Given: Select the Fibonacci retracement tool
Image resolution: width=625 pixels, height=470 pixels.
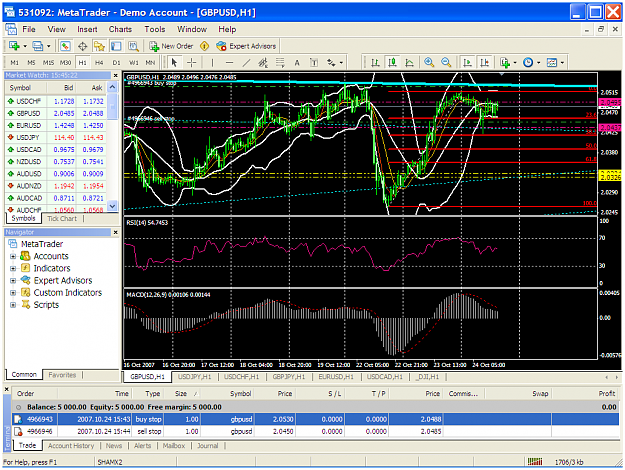Looking at the screenshot, I should point(280,63).
